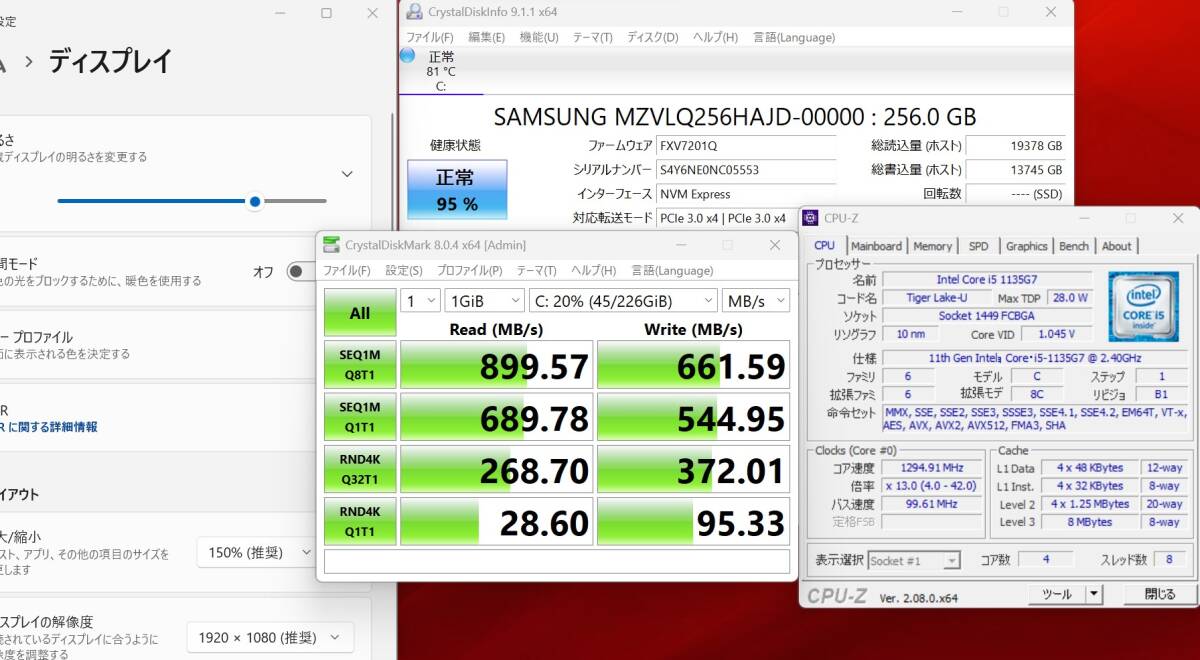Click the 899.57 read result
This screenshot has height=660, width=1200.
pyautogui.click(x=497, y=365)
